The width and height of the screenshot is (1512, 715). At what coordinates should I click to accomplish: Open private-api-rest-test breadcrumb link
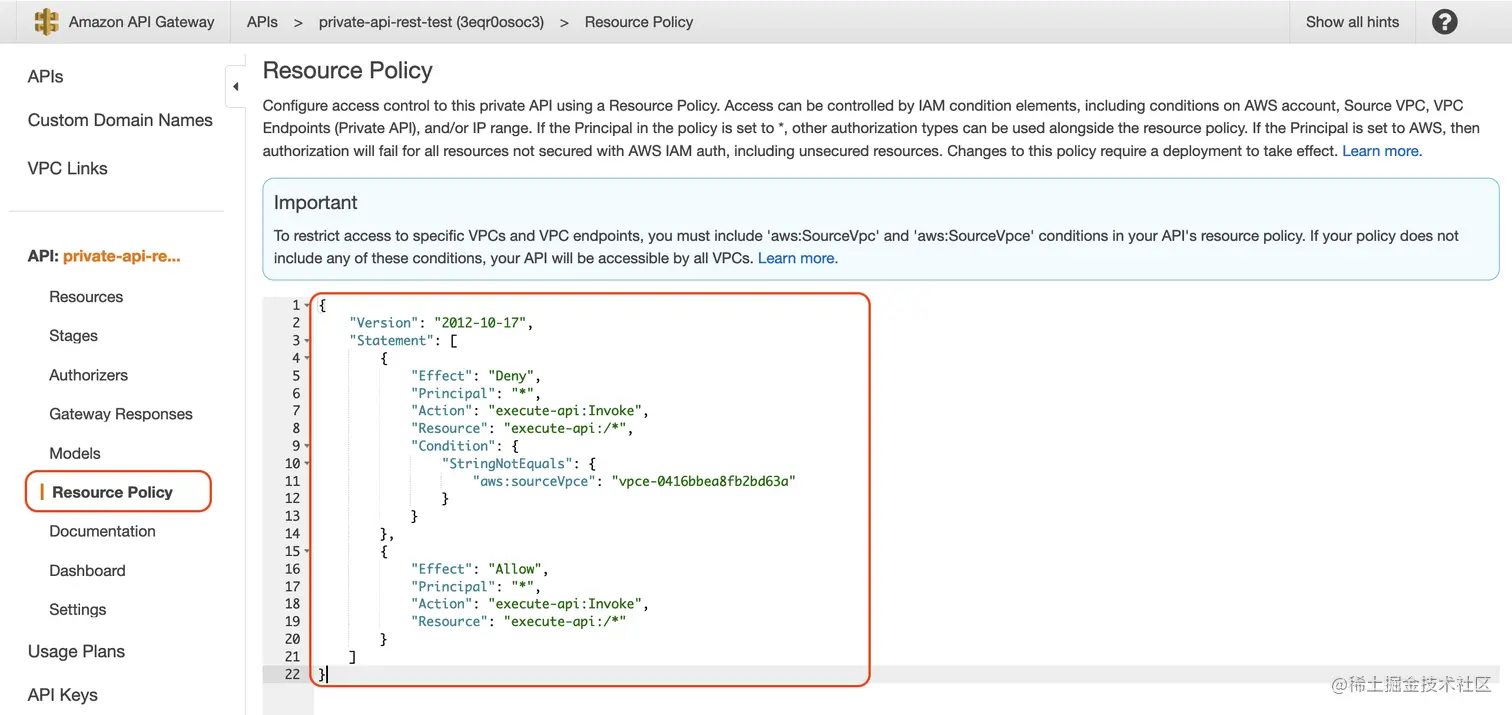tap(431, 22)
